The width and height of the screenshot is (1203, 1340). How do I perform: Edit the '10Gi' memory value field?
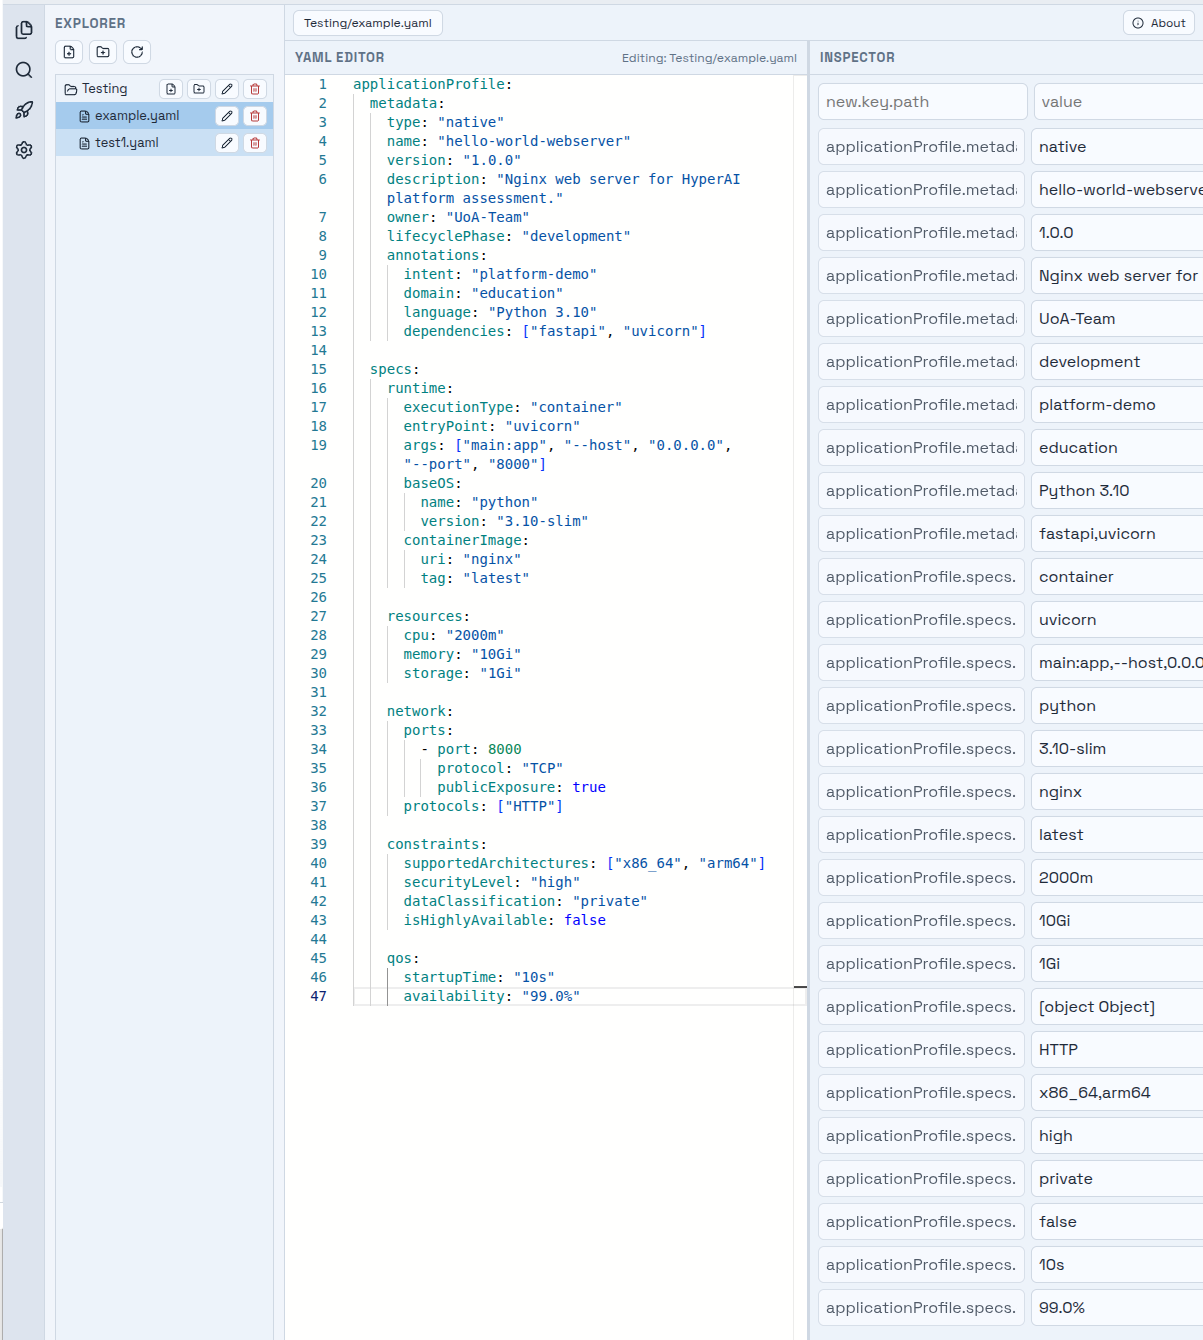coord(1117,921)
